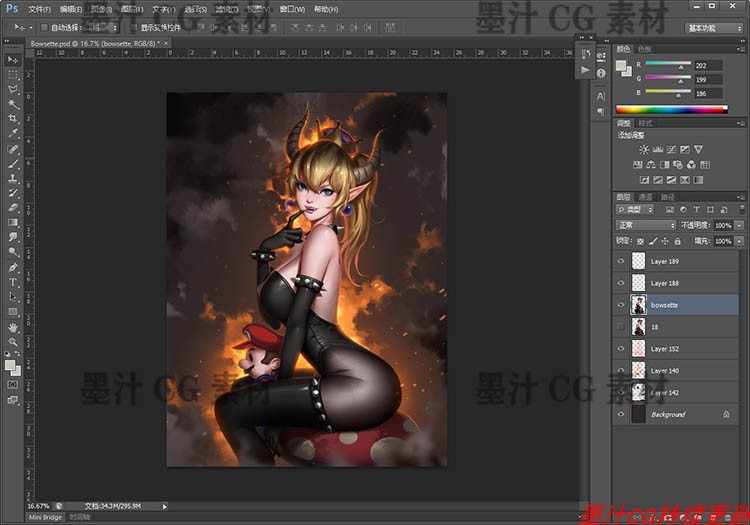Viewport: 750px width, 525px height.
Task: Open the layer filter type dropdown
Action: tap(635, 210)
